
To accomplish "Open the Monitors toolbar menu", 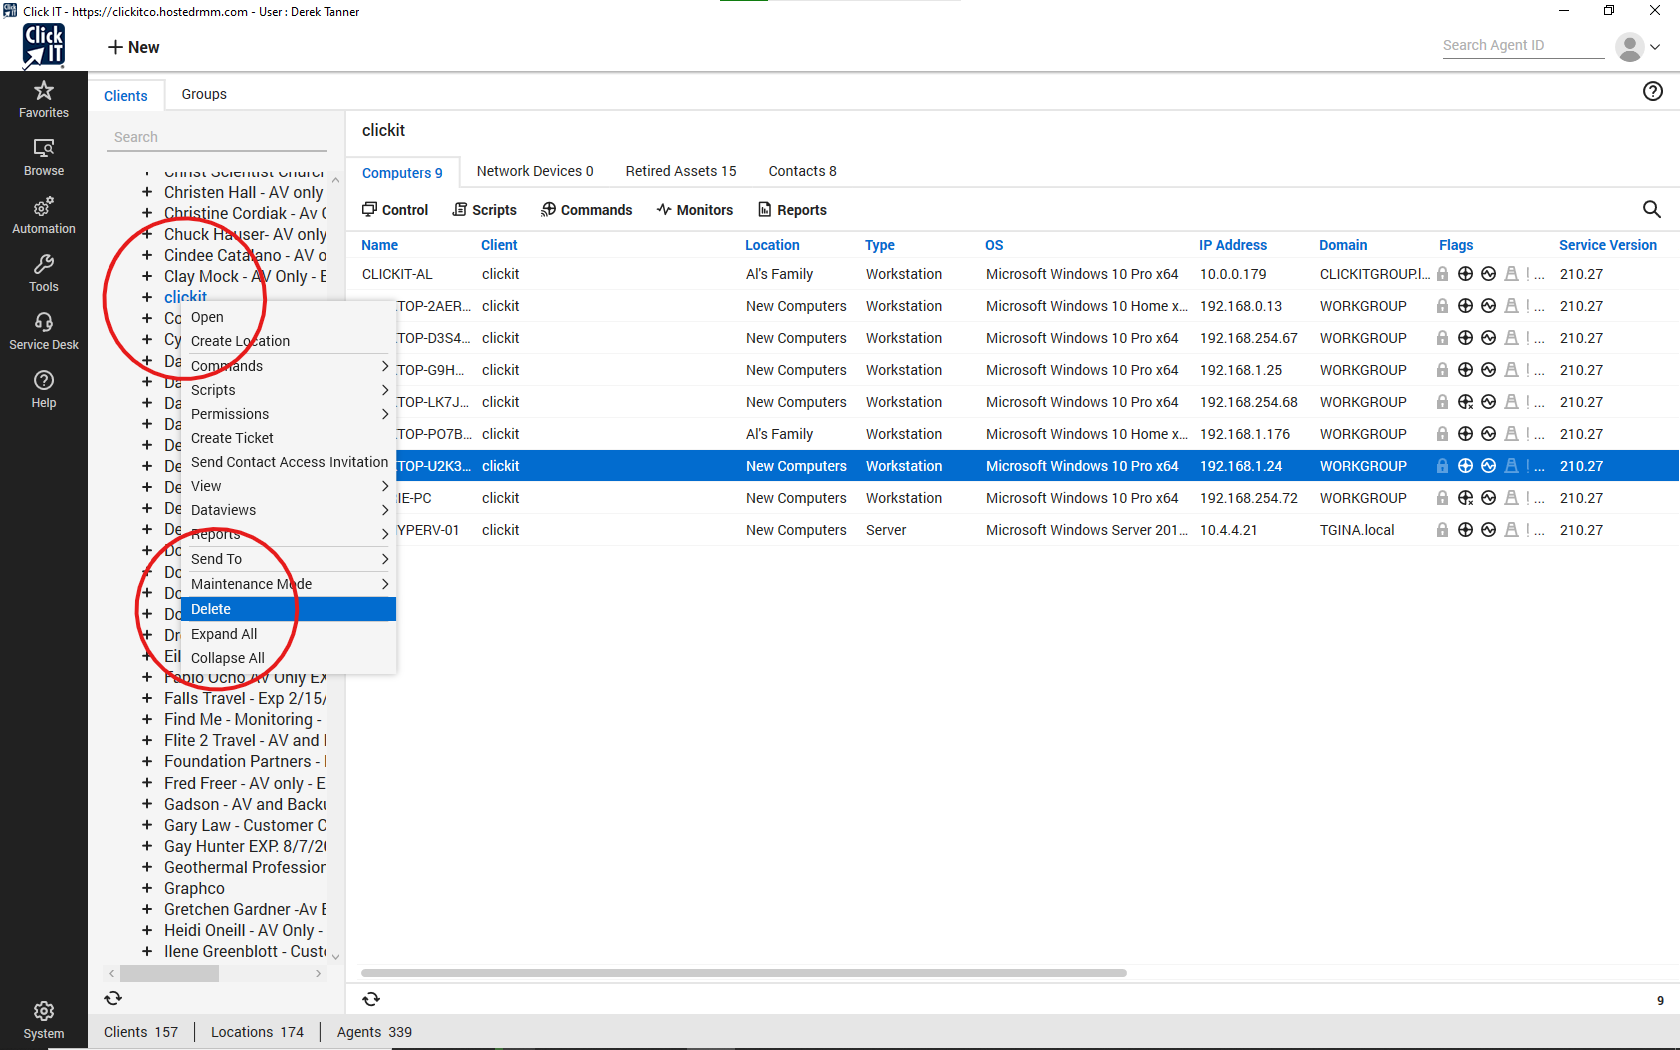I will 695,210.
